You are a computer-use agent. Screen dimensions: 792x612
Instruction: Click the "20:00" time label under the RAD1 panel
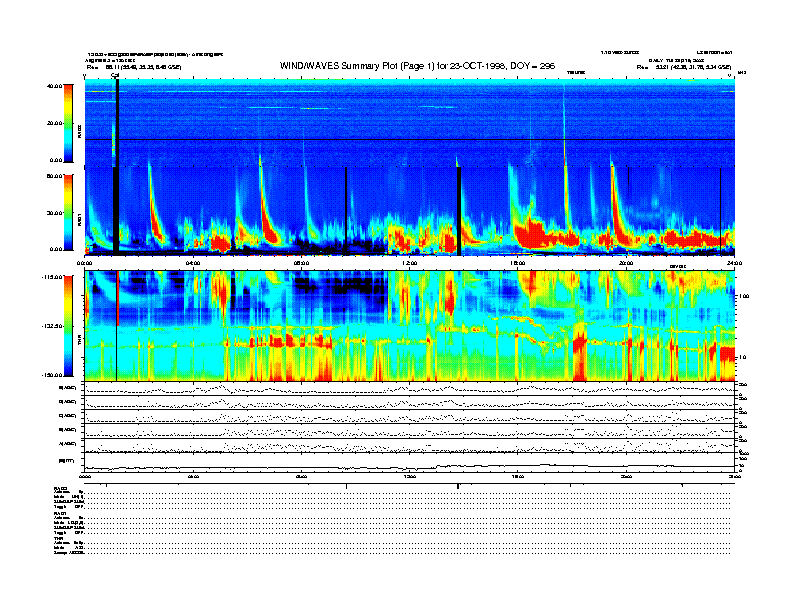[x=626, y=263]
